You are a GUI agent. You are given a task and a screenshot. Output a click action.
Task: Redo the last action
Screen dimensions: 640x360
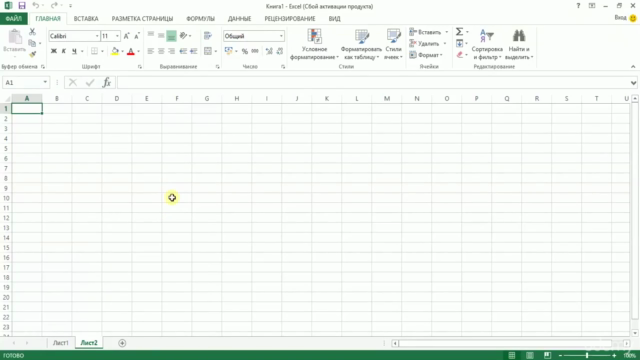tap(54, 6)
